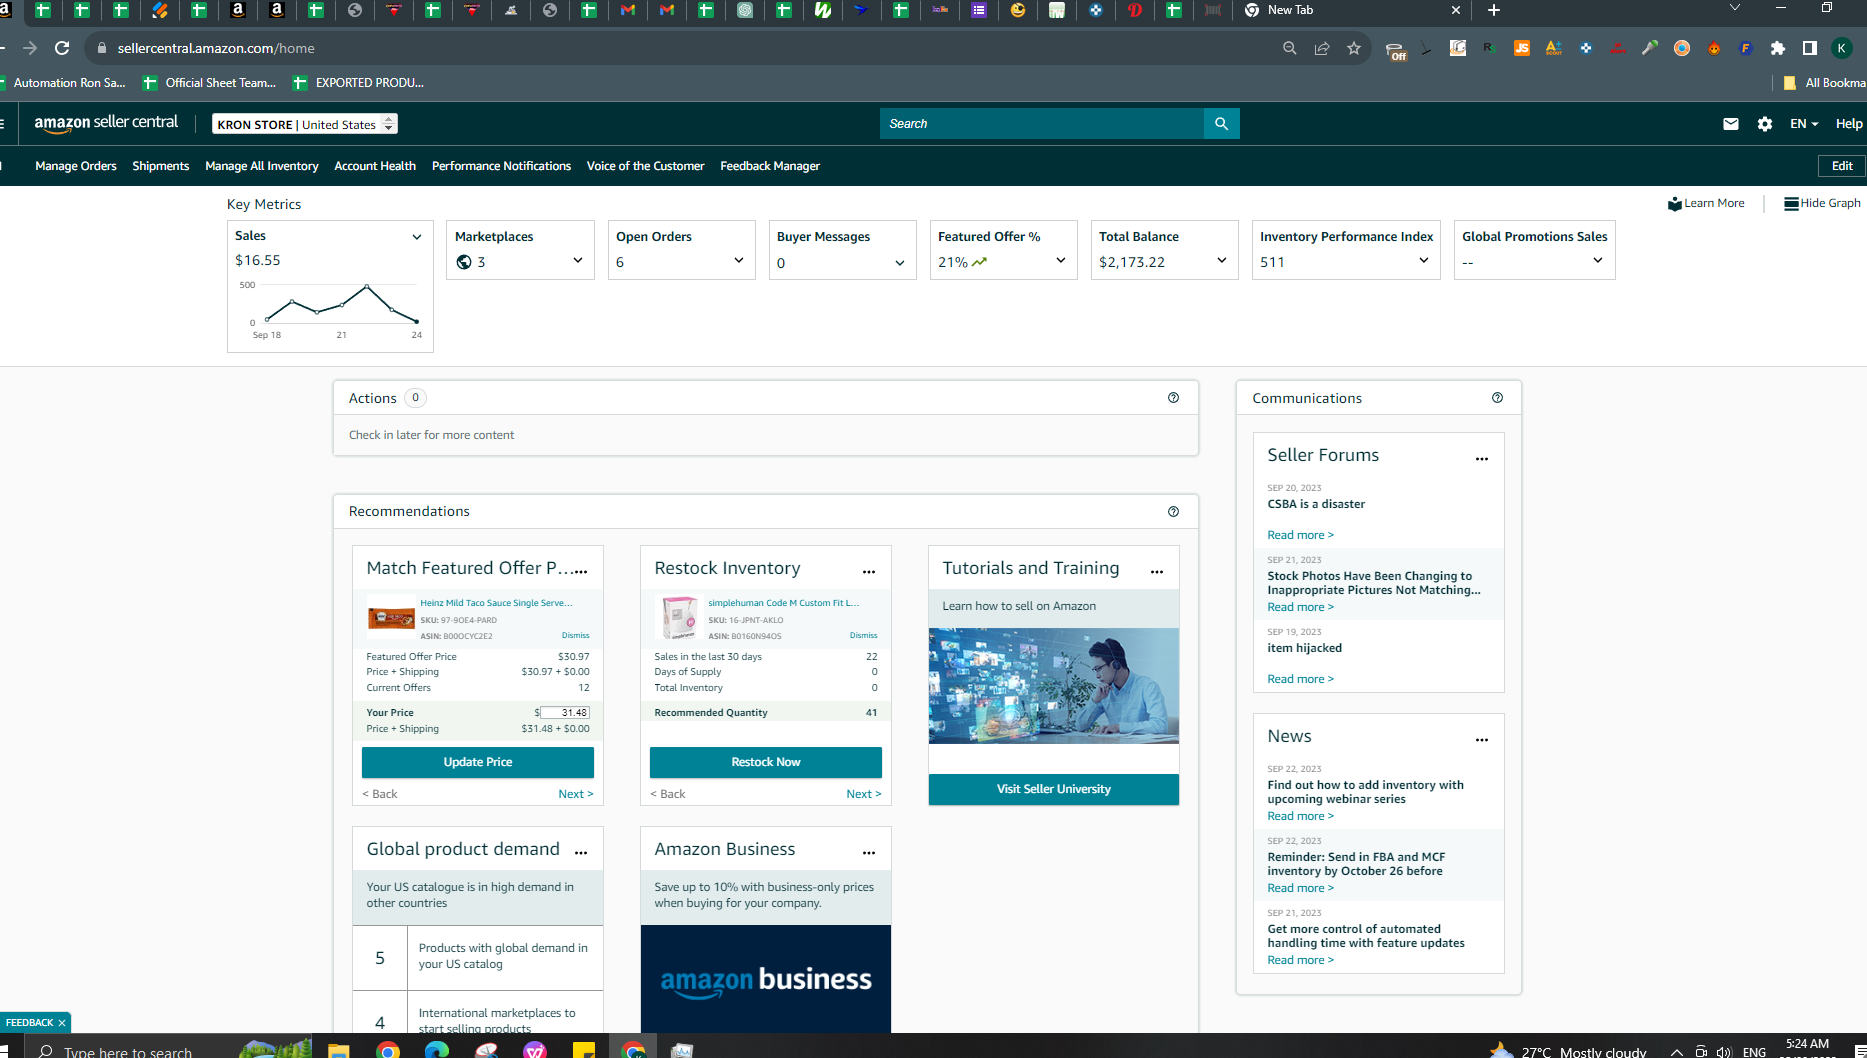The height and width of the screenshot is (1058, 1867).
Task: Click the Tutorials and Training video thumbnail
Action: tap(1054, 686)
